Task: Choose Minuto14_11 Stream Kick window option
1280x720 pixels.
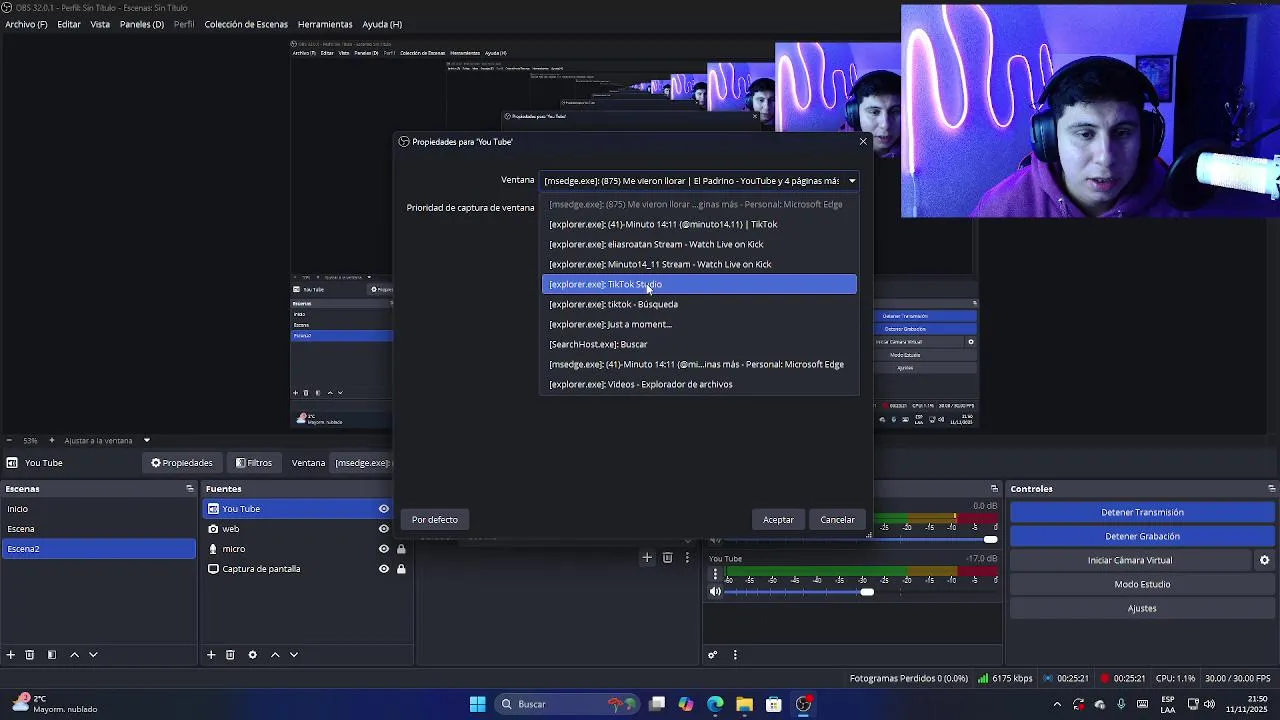Action: coord(699,264)
